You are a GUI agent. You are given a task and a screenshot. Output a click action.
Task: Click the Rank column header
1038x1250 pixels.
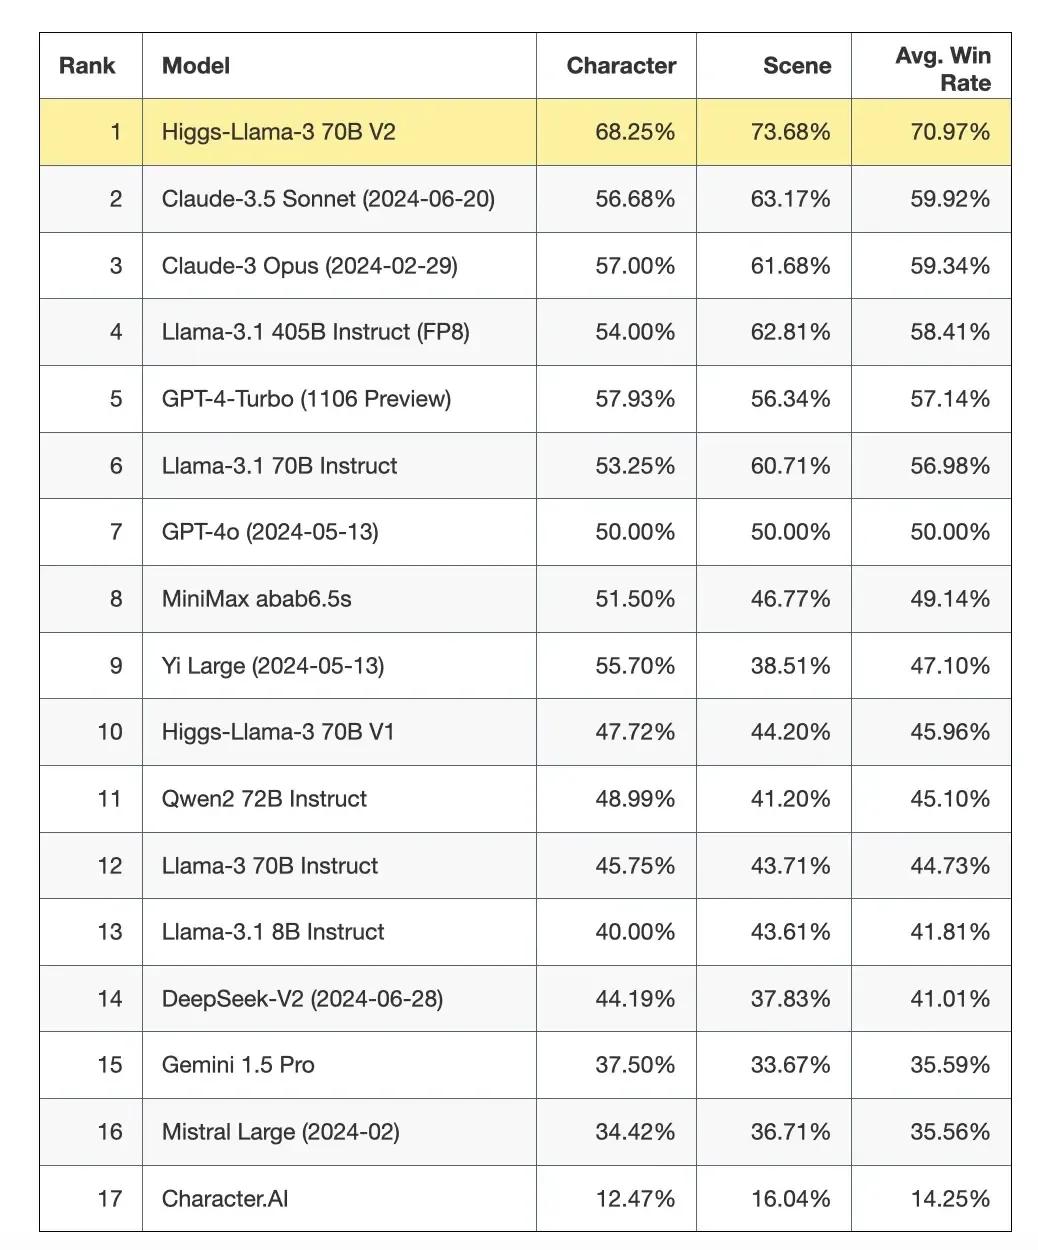tap(88, 66)
